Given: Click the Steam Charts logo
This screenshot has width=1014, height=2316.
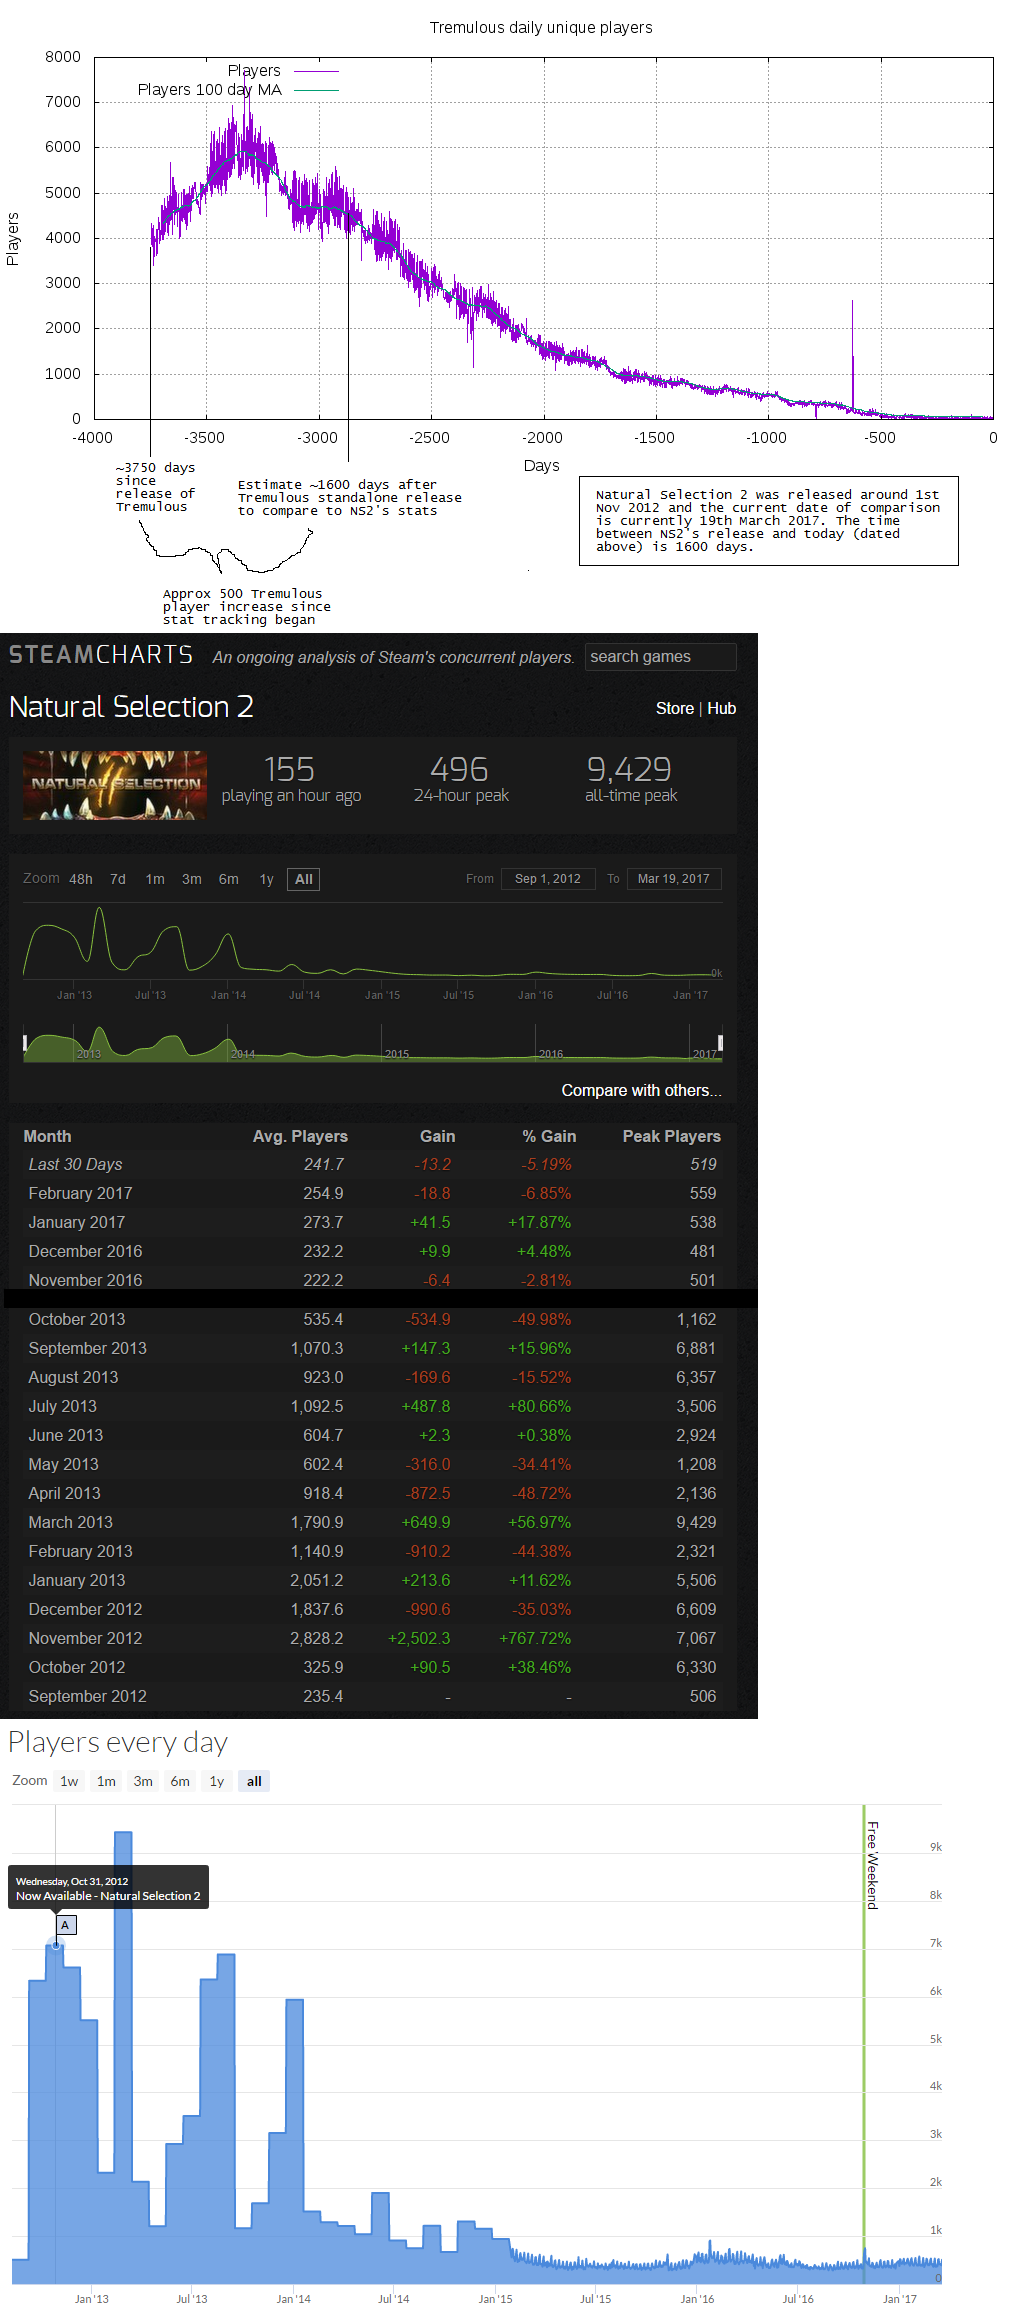Looking at the screenshot, I should 101,655.
